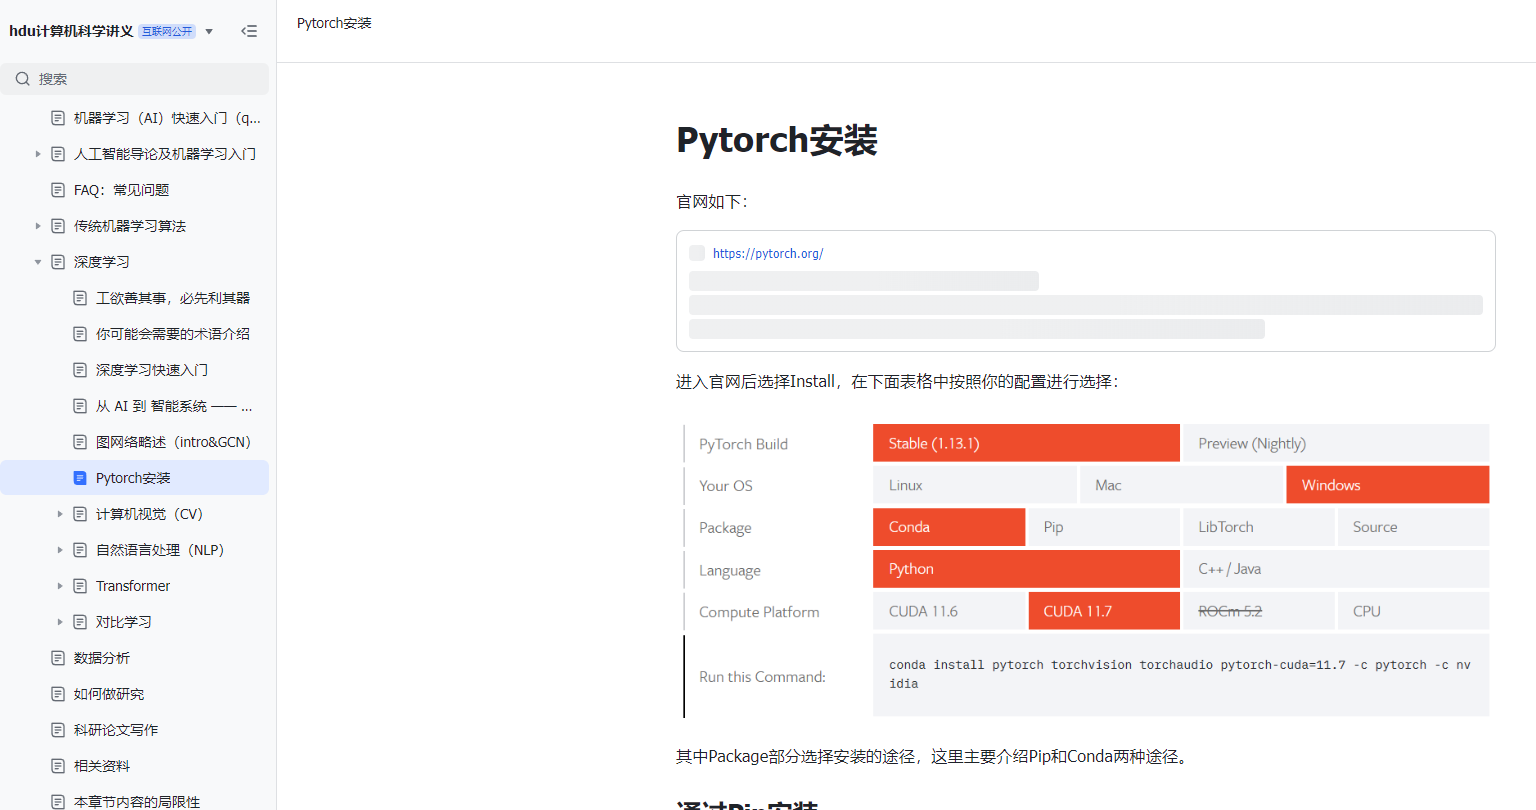Collapse the 深度学习 section arrow
The height and width of the screenshot is (810, 1536).
tap(38, 262)
